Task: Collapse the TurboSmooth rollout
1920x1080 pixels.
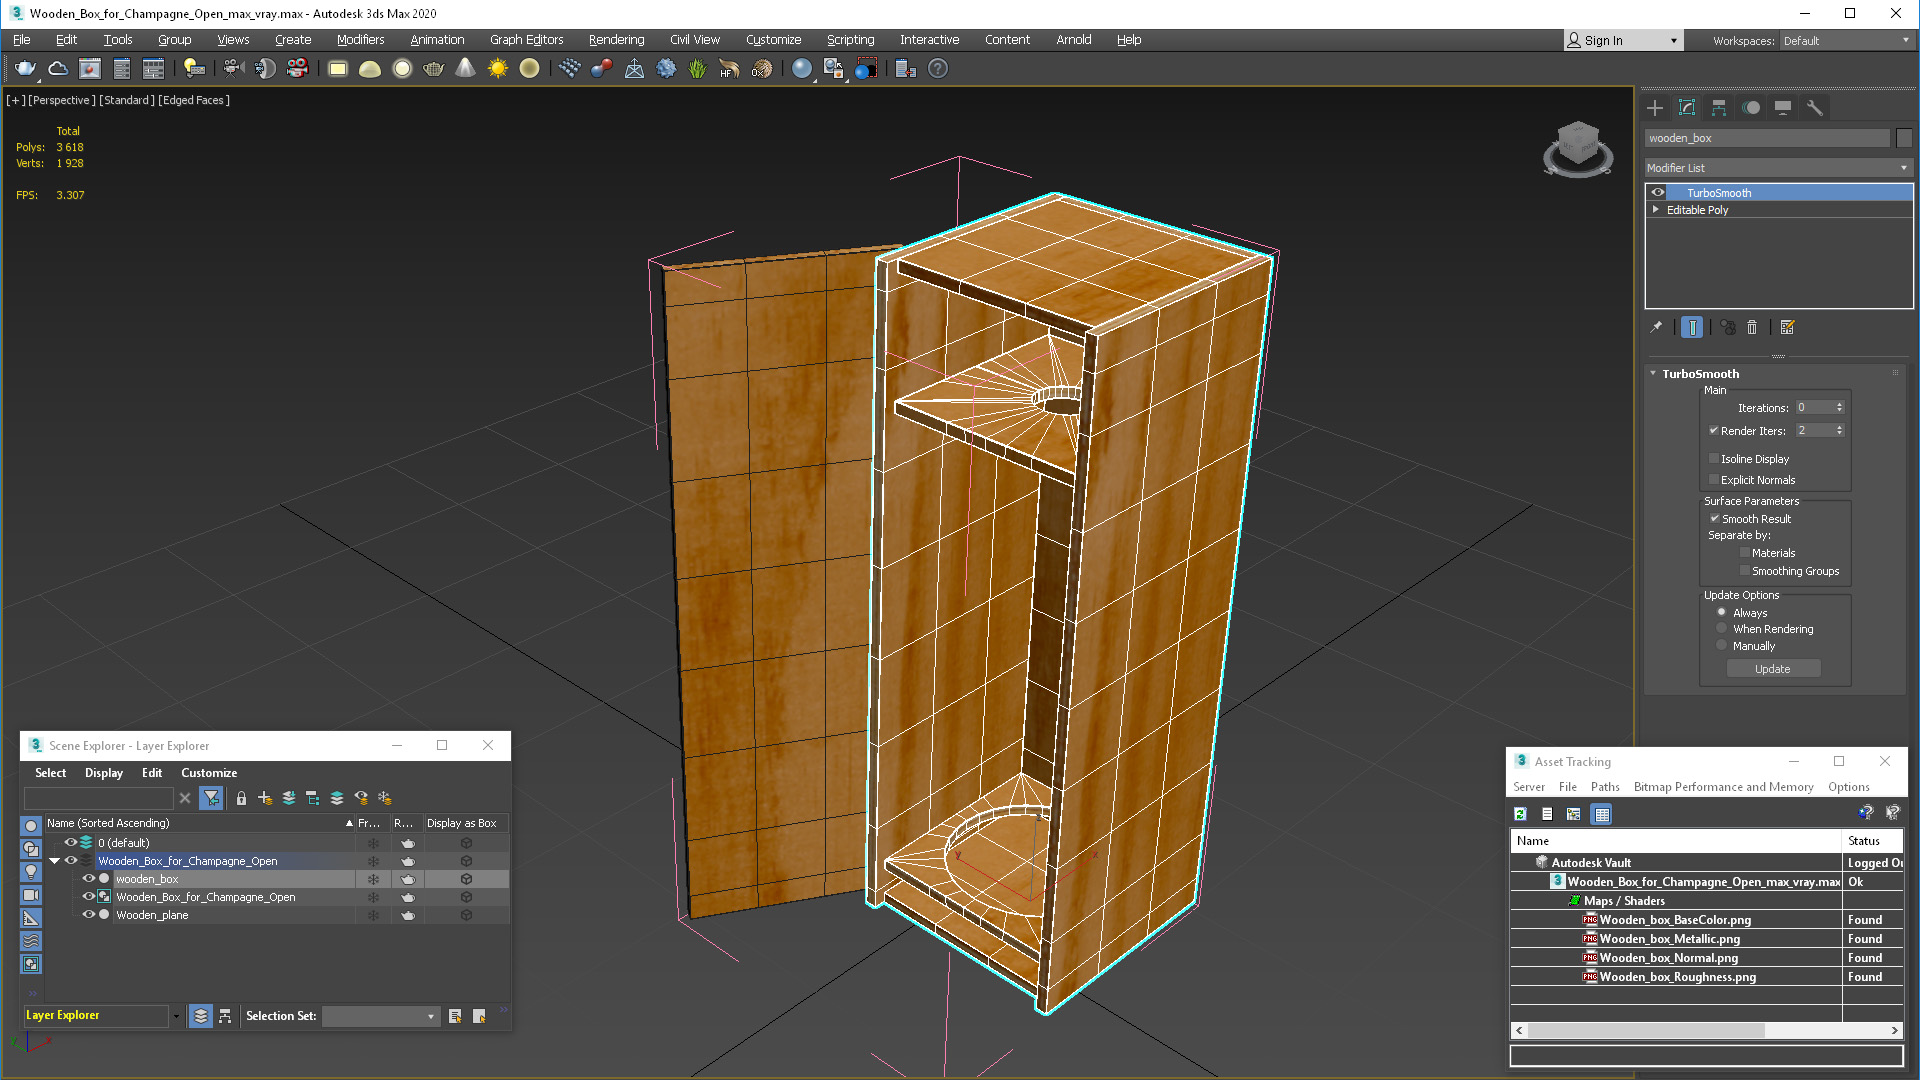Action: tap(1653, 373)
